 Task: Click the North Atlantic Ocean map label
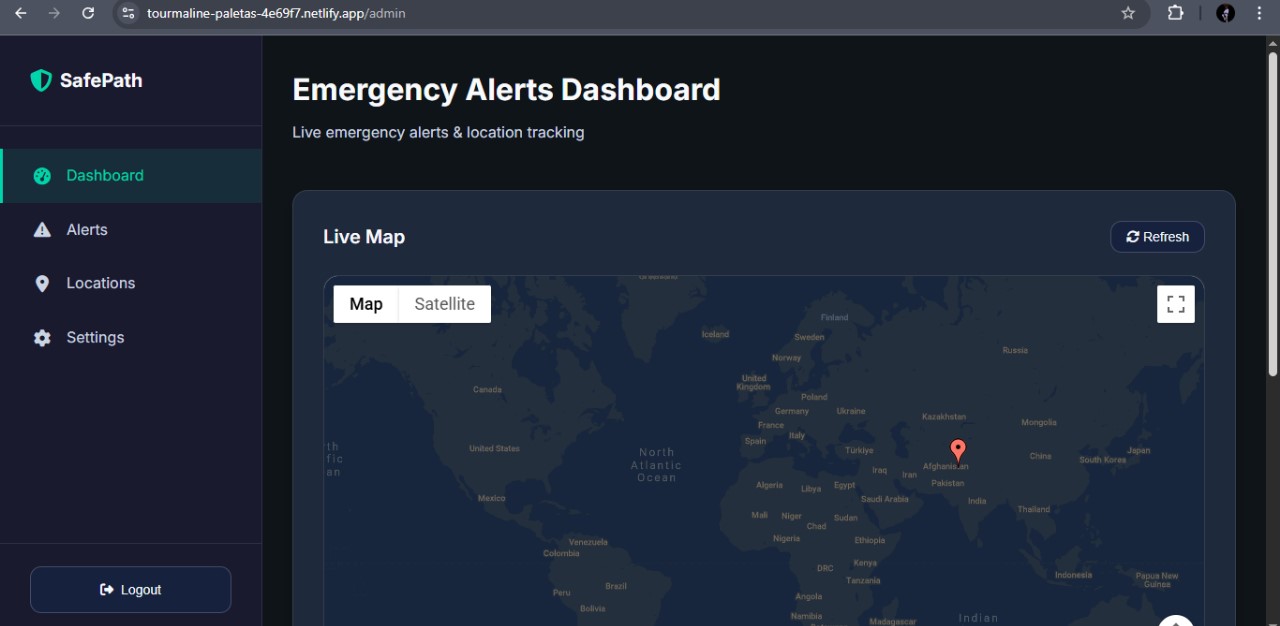[x=657, y=465]
